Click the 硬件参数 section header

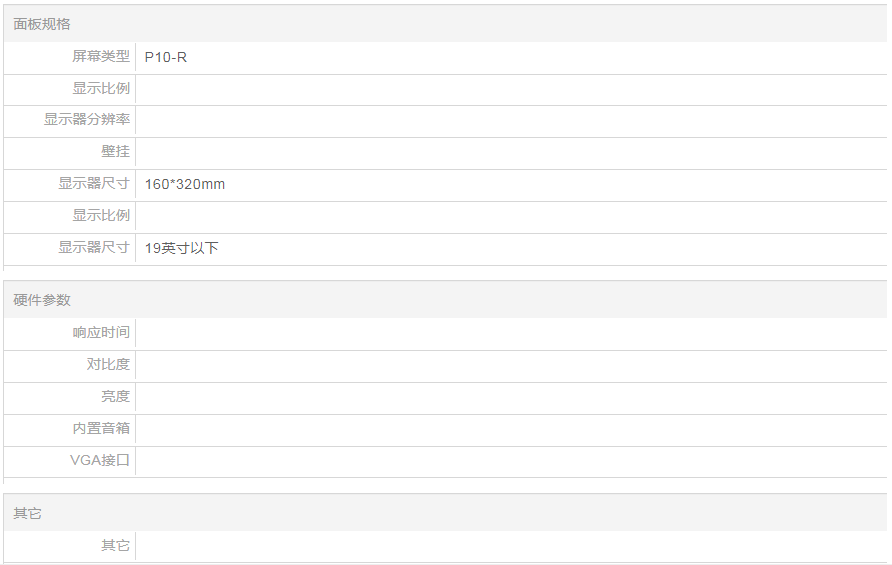[x=42, y=300]
